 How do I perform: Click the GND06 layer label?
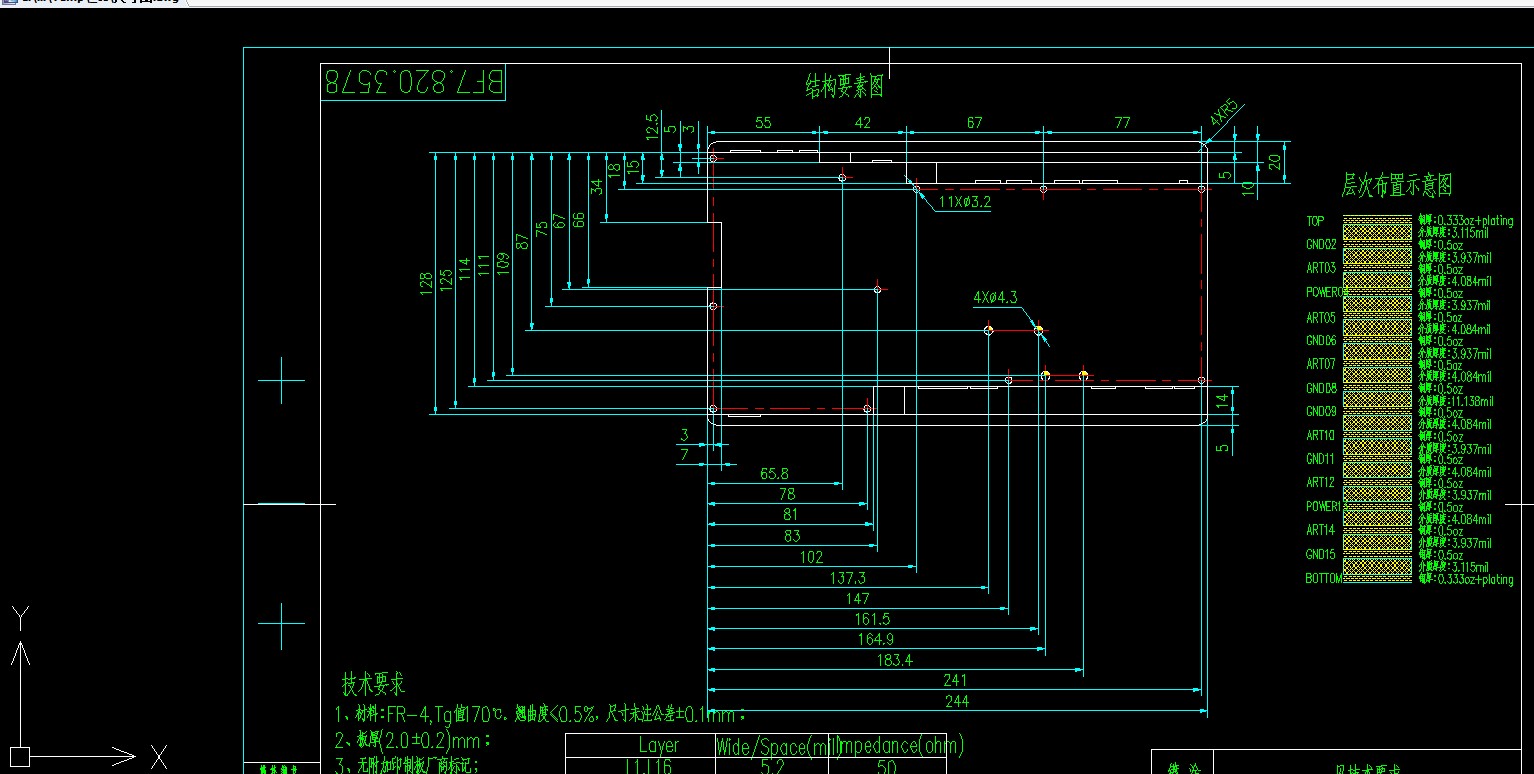pyautogui.click(x=1321, y=341)
